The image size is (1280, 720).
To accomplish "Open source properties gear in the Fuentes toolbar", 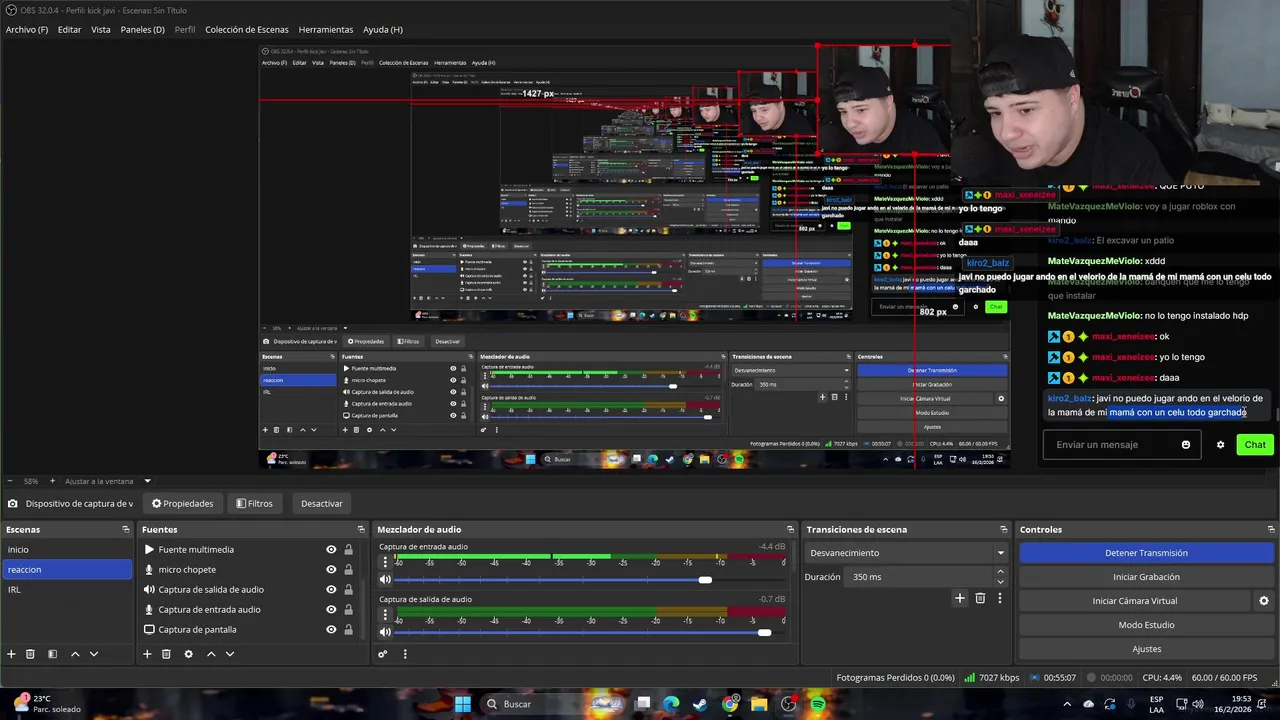I will pyautogui.click(x=188, y=654).
